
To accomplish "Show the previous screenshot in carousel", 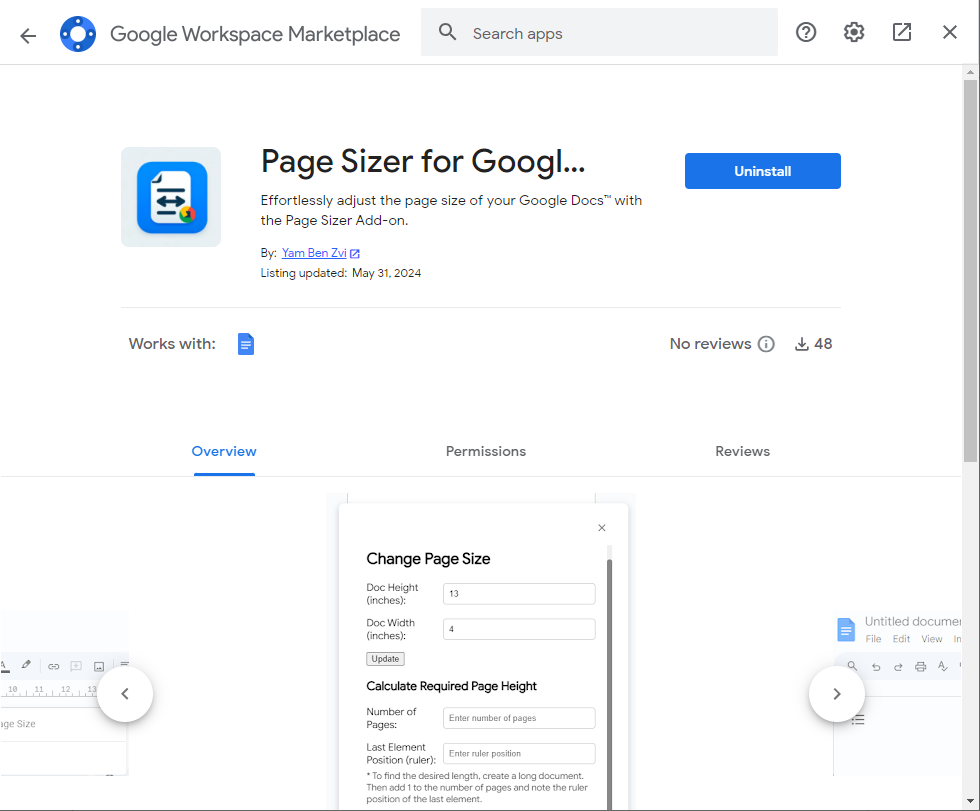I will point(125,694).
